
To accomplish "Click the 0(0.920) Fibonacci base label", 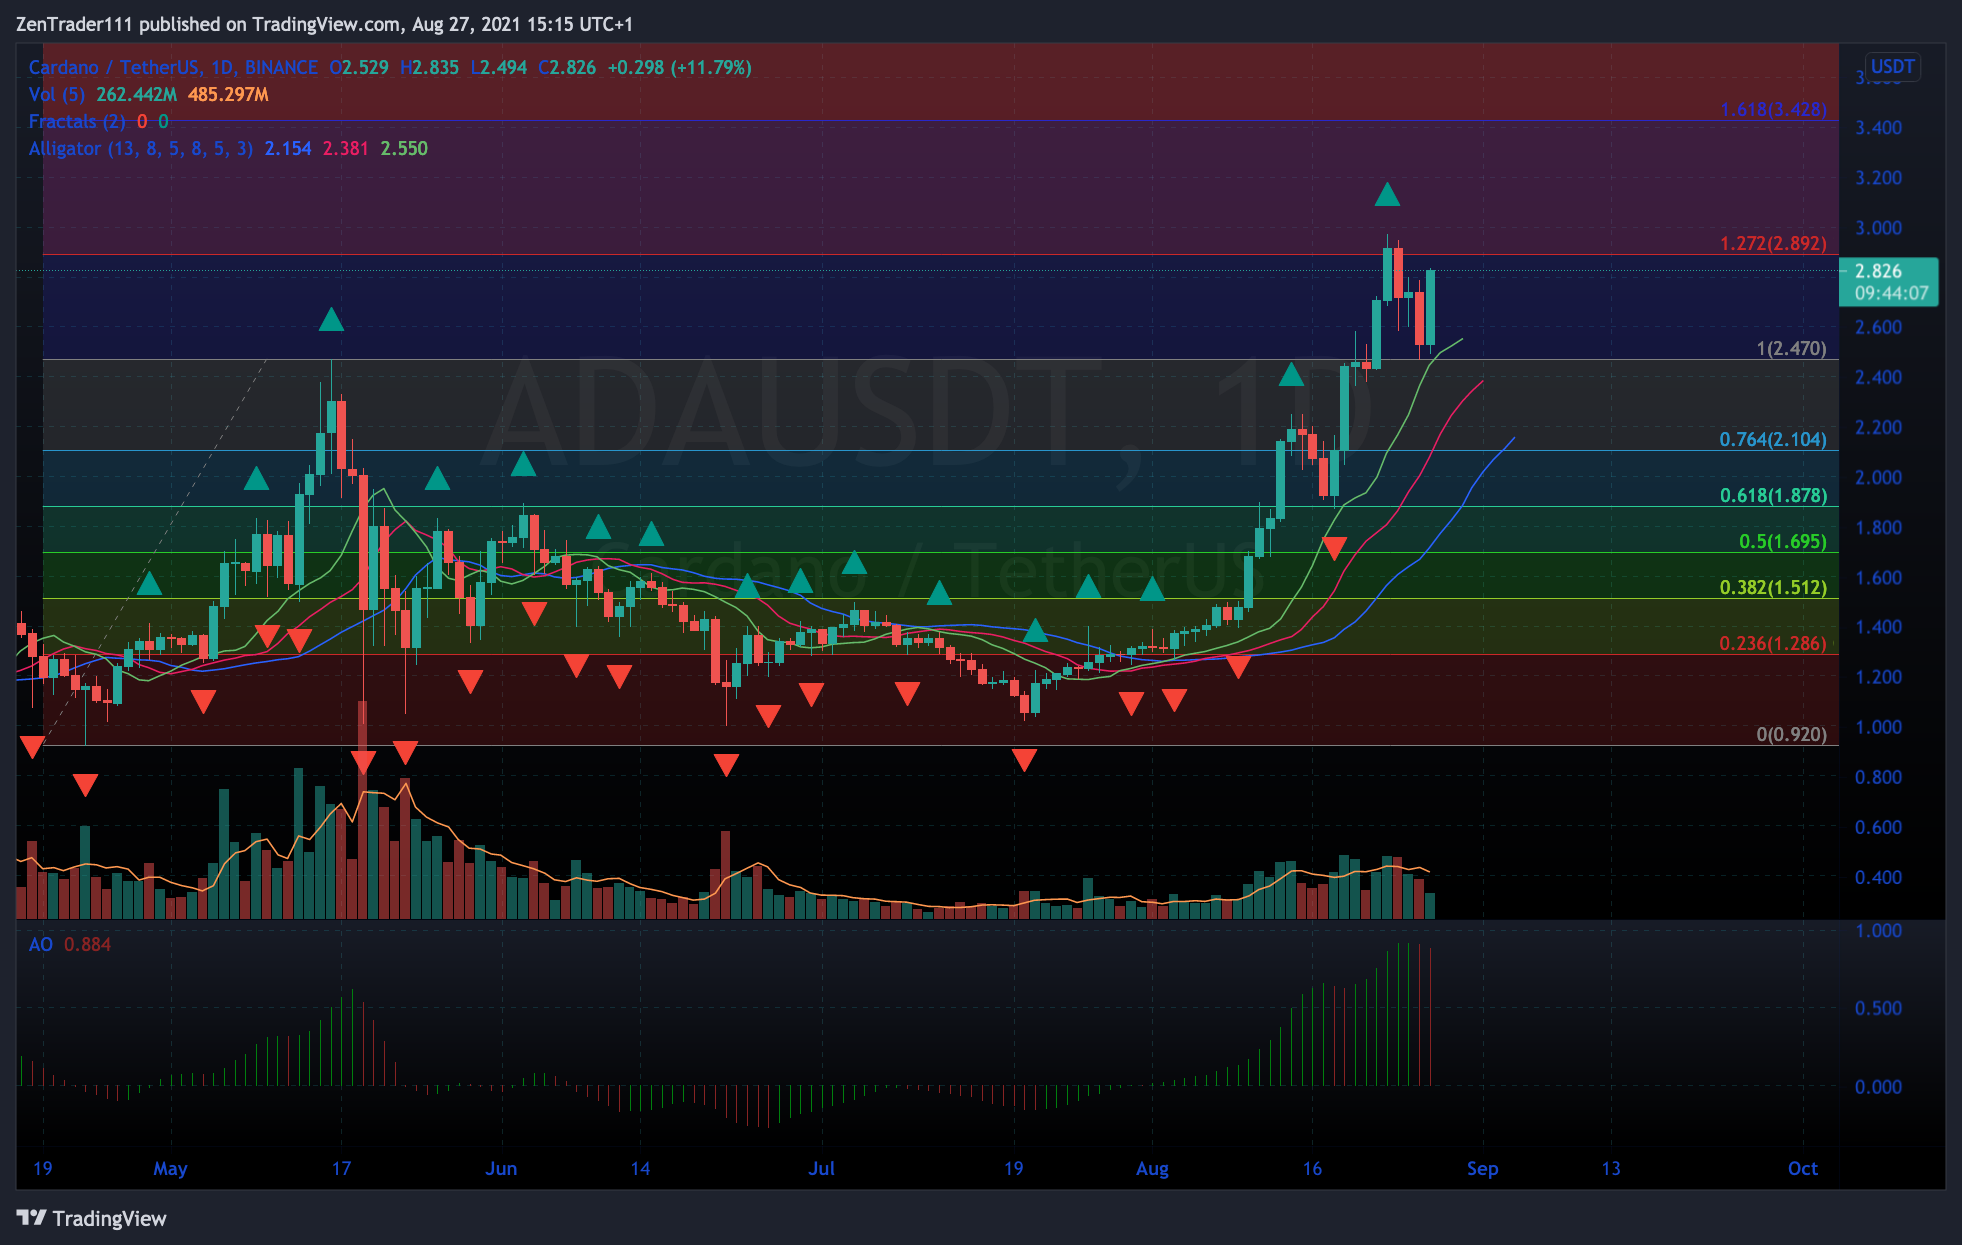I will tap(1790, 734).
